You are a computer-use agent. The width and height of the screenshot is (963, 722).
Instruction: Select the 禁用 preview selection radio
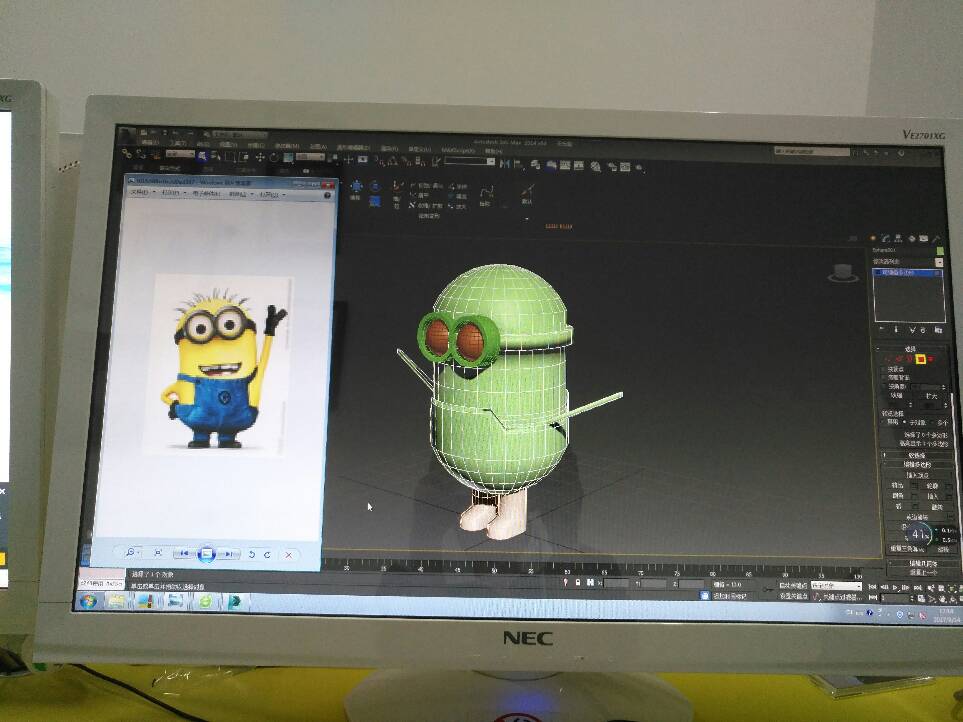[x=884, y=422]
